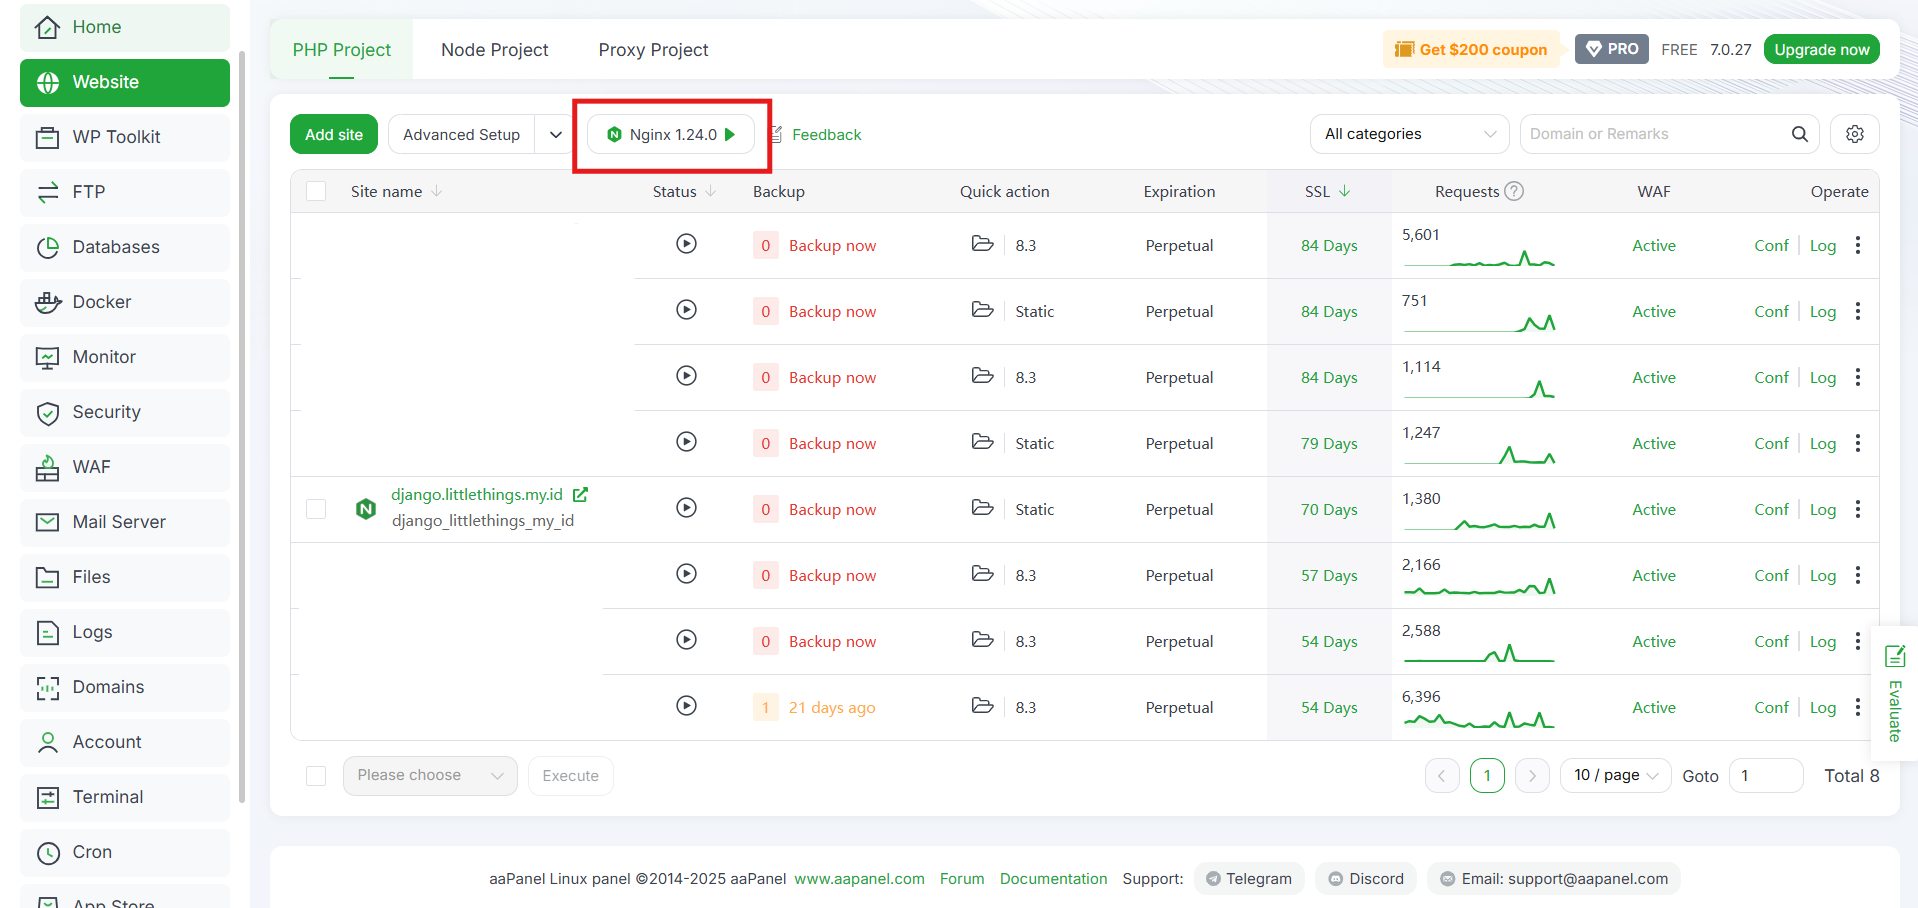Switch to the PHP Project tab
The height and width of the screenshot is (908, 1918).
pos(342,50)
